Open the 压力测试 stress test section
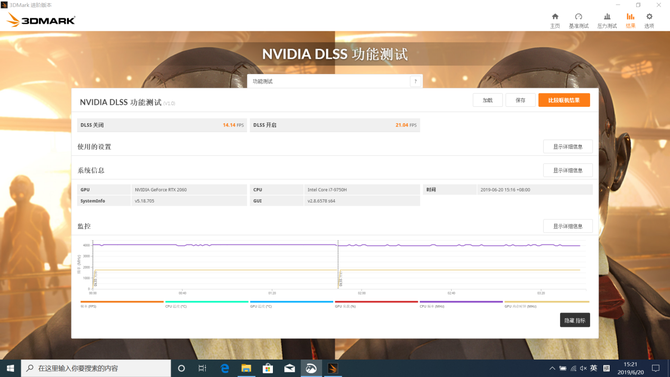Viewport: 670px width, 377px height. 607,21
